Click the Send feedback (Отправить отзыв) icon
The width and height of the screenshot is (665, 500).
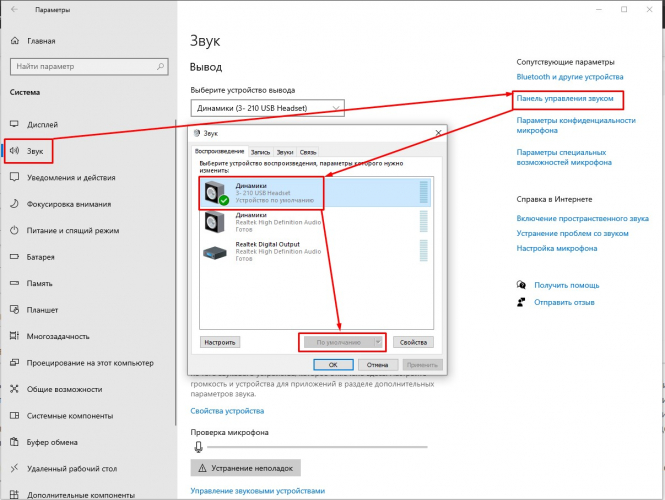521,302
